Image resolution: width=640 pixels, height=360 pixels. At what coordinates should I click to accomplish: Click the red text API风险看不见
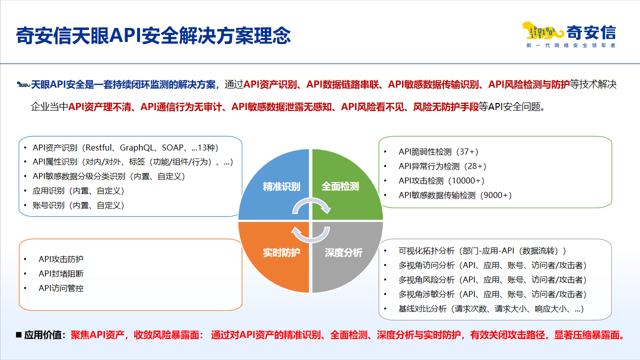372,107
